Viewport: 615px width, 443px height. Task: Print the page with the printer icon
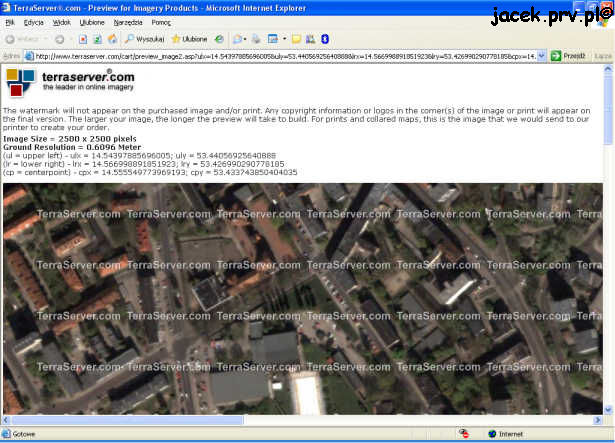pos(256,39)
